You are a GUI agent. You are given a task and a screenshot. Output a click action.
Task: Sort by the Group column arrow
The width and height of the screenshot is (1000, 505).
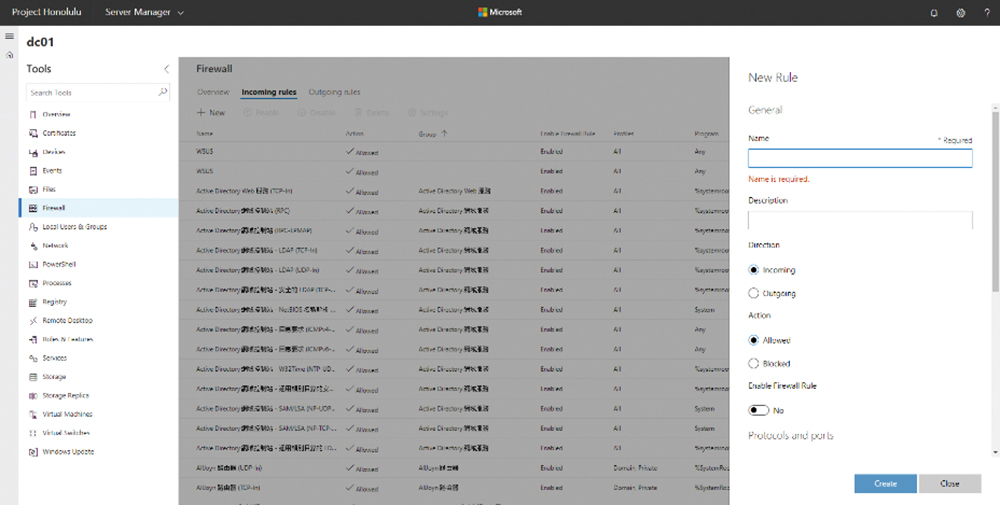(x=445, y=133)
